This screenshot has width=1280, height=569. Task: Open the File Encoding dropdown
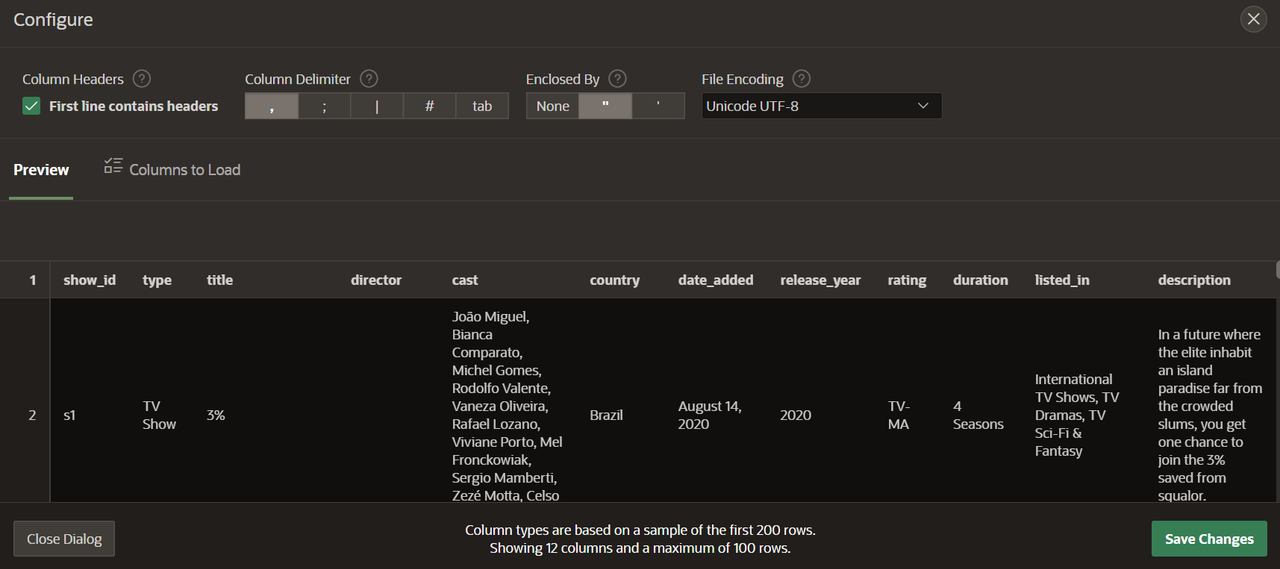click(x=821, y=106)
